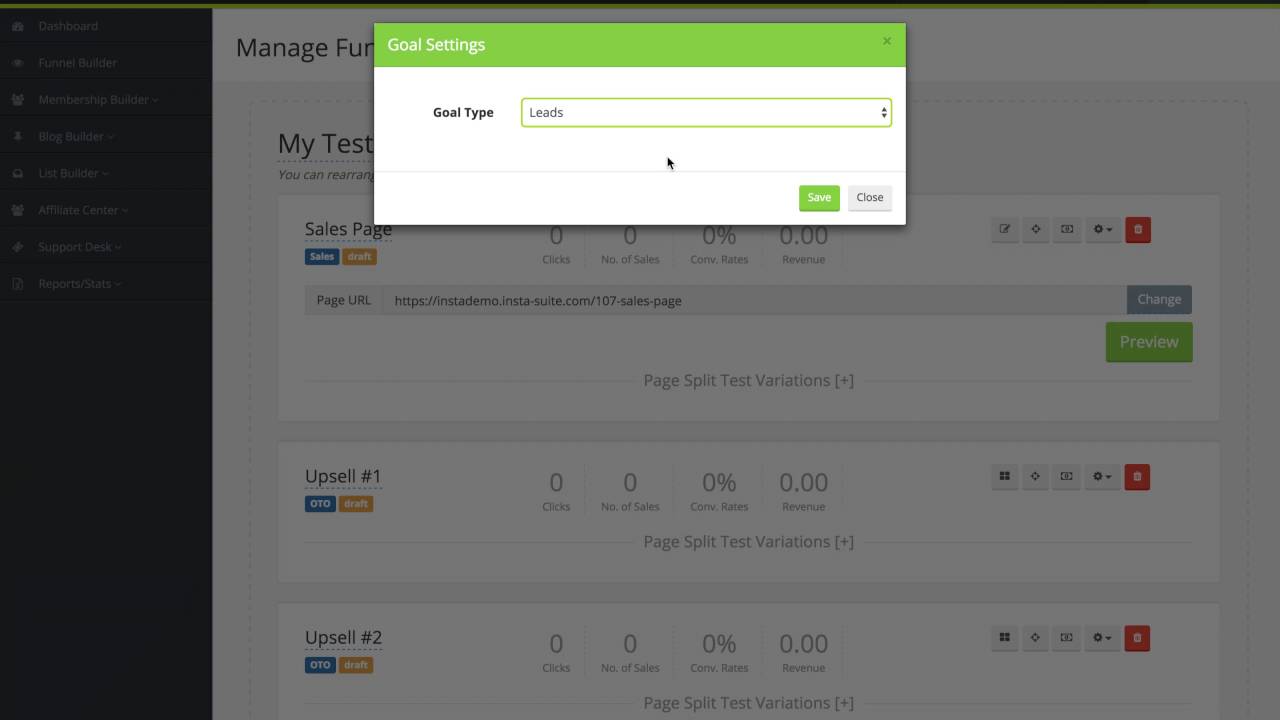1280x720 pixels.
Task: Click the green Preview button
Action: pos(1149,342)
